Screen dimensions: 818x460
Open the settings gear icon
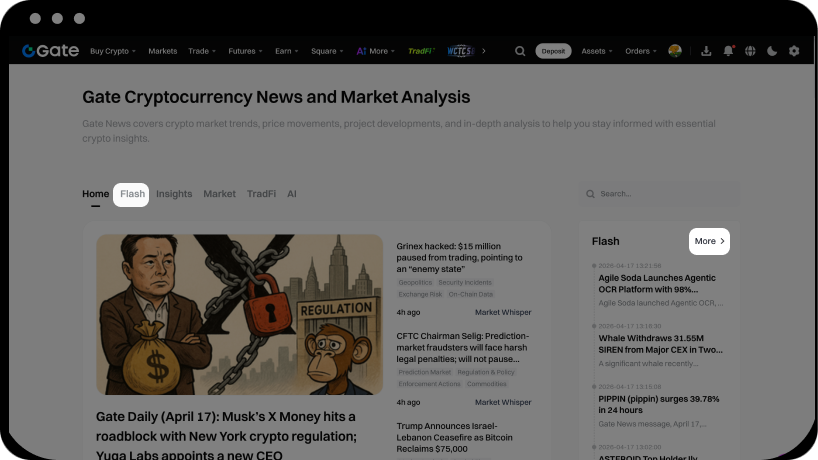coord(794,51)
